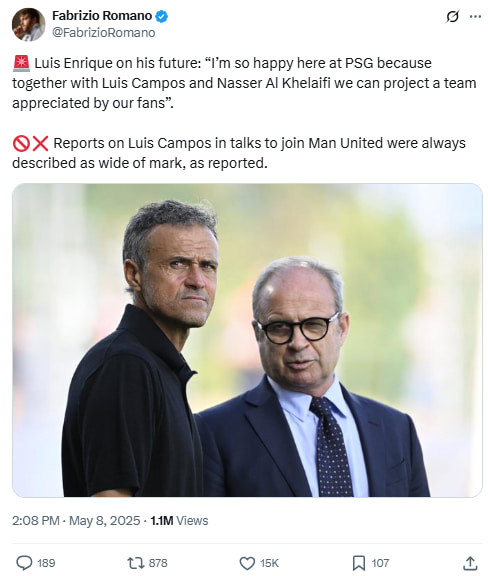Click the red siren emoji
Screen dimensions: 488x576
point(21,63)
